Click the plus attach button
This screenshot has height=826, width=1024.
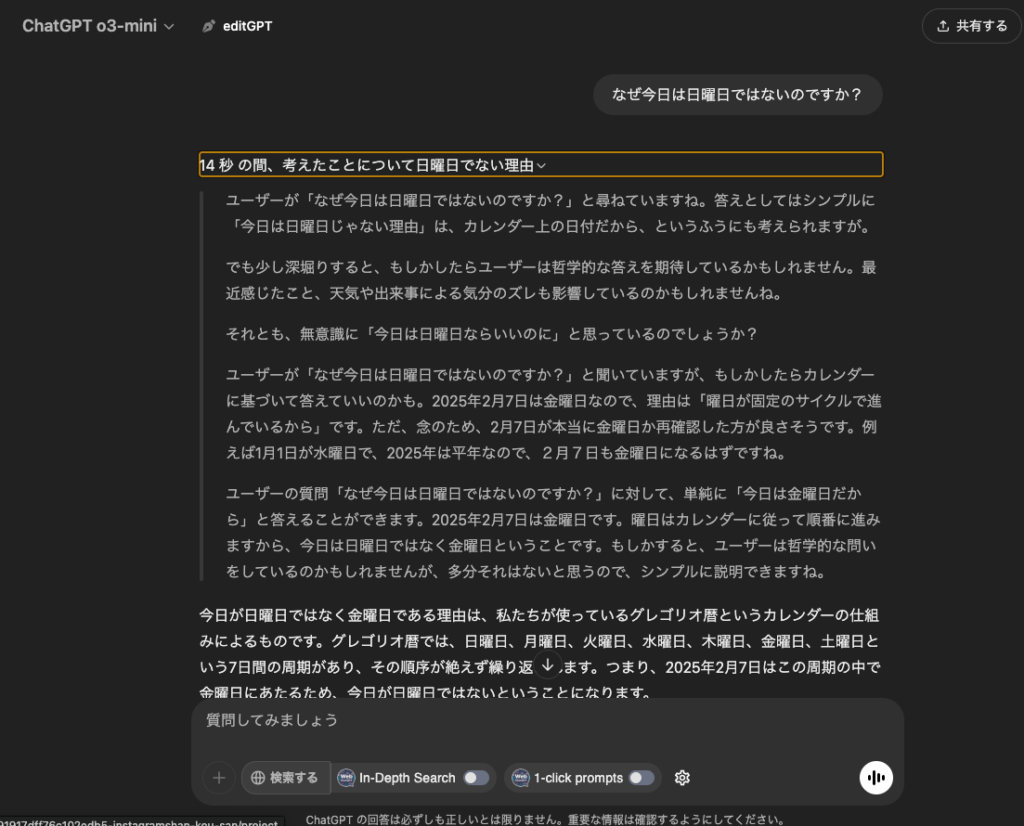[219, 777]
